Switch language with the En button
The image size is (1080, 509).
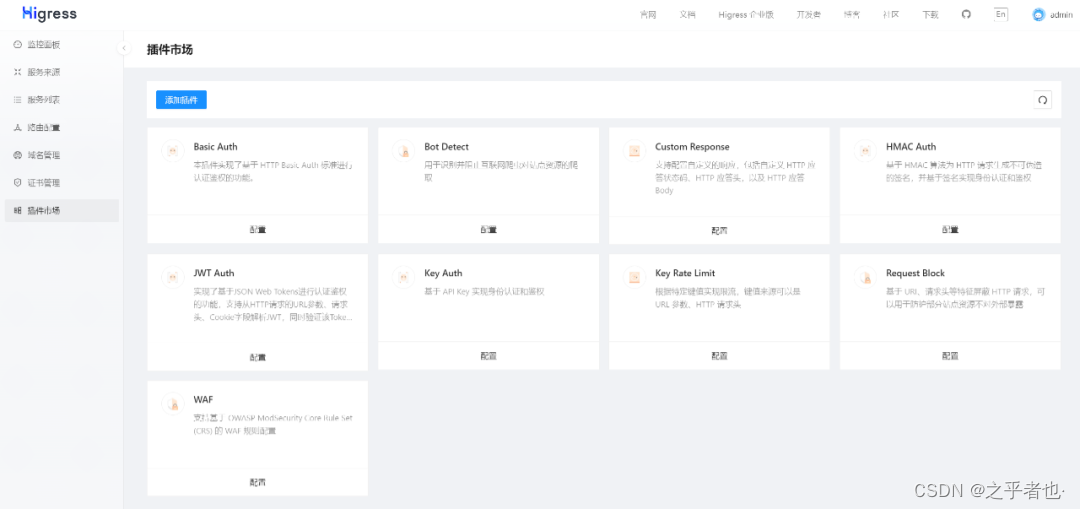click(1001, 14)
